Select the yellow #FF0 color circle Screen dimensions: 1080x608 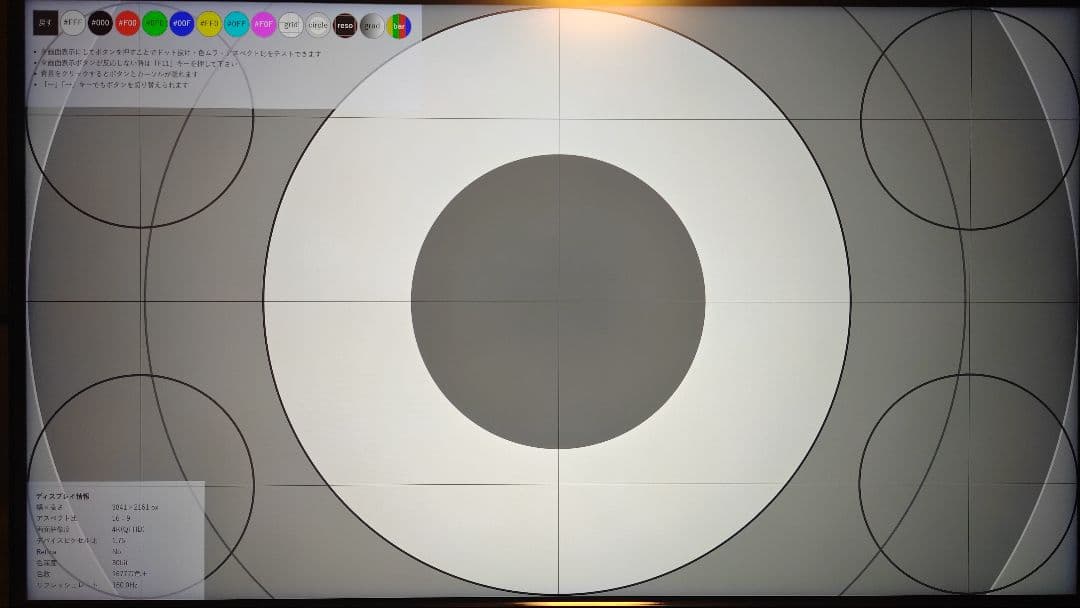209,24
